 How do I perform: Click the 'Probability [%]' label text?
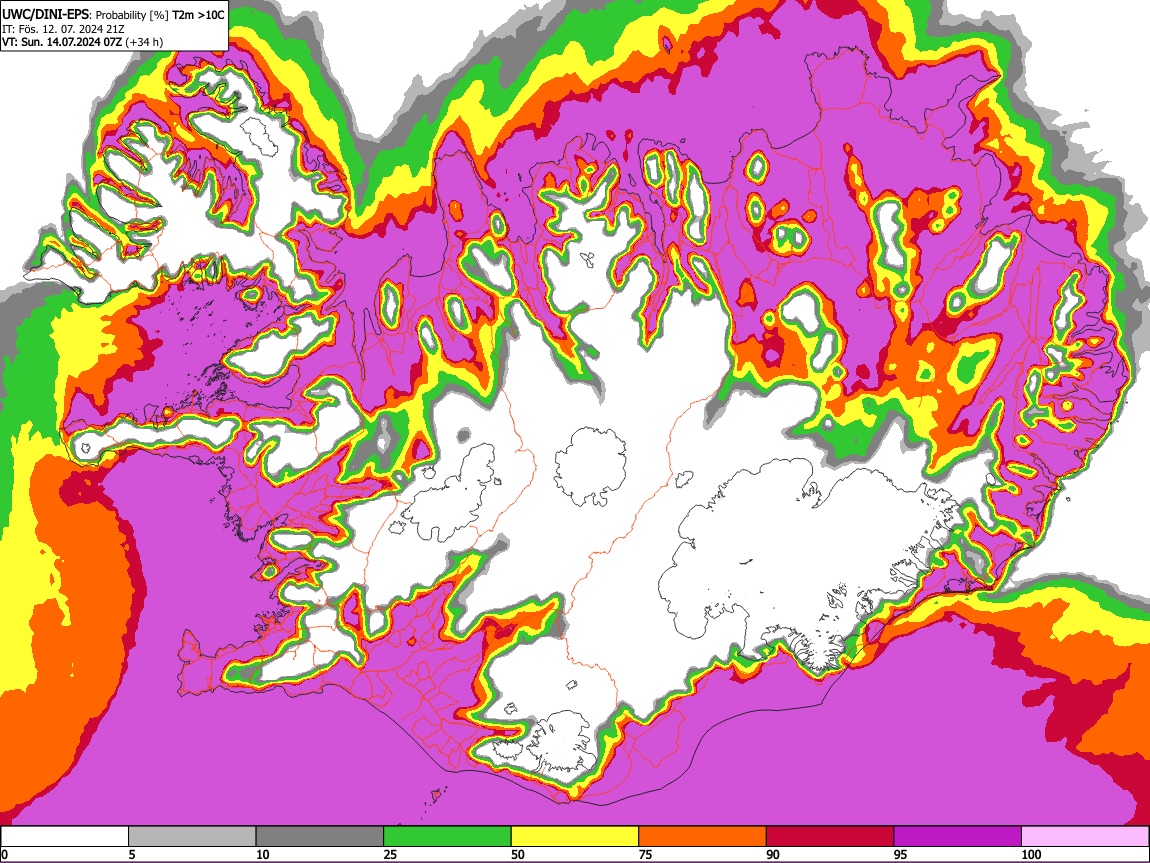[132, 15]
